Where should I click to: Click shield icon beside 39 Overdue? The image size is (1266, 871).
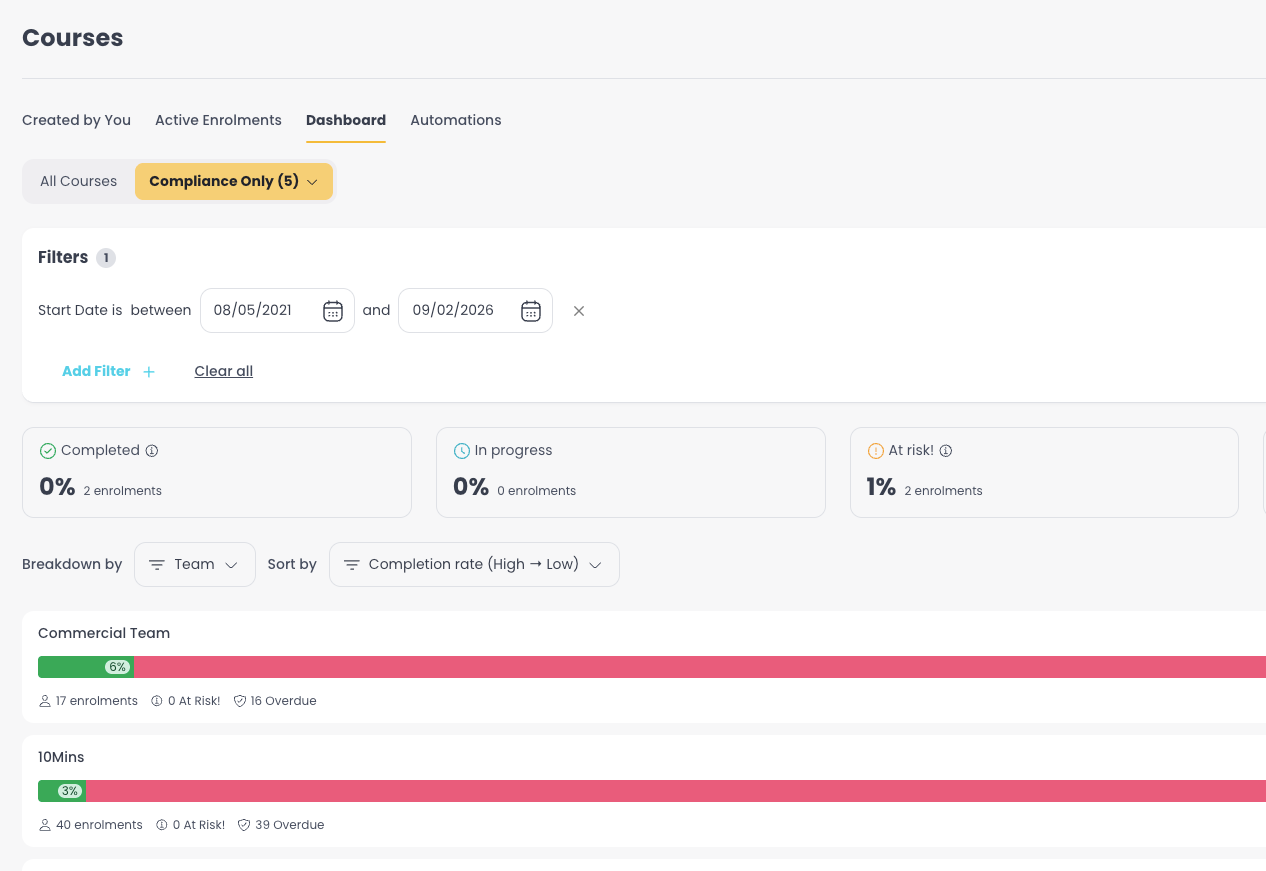pyautogui.click(x=244, y=825)
